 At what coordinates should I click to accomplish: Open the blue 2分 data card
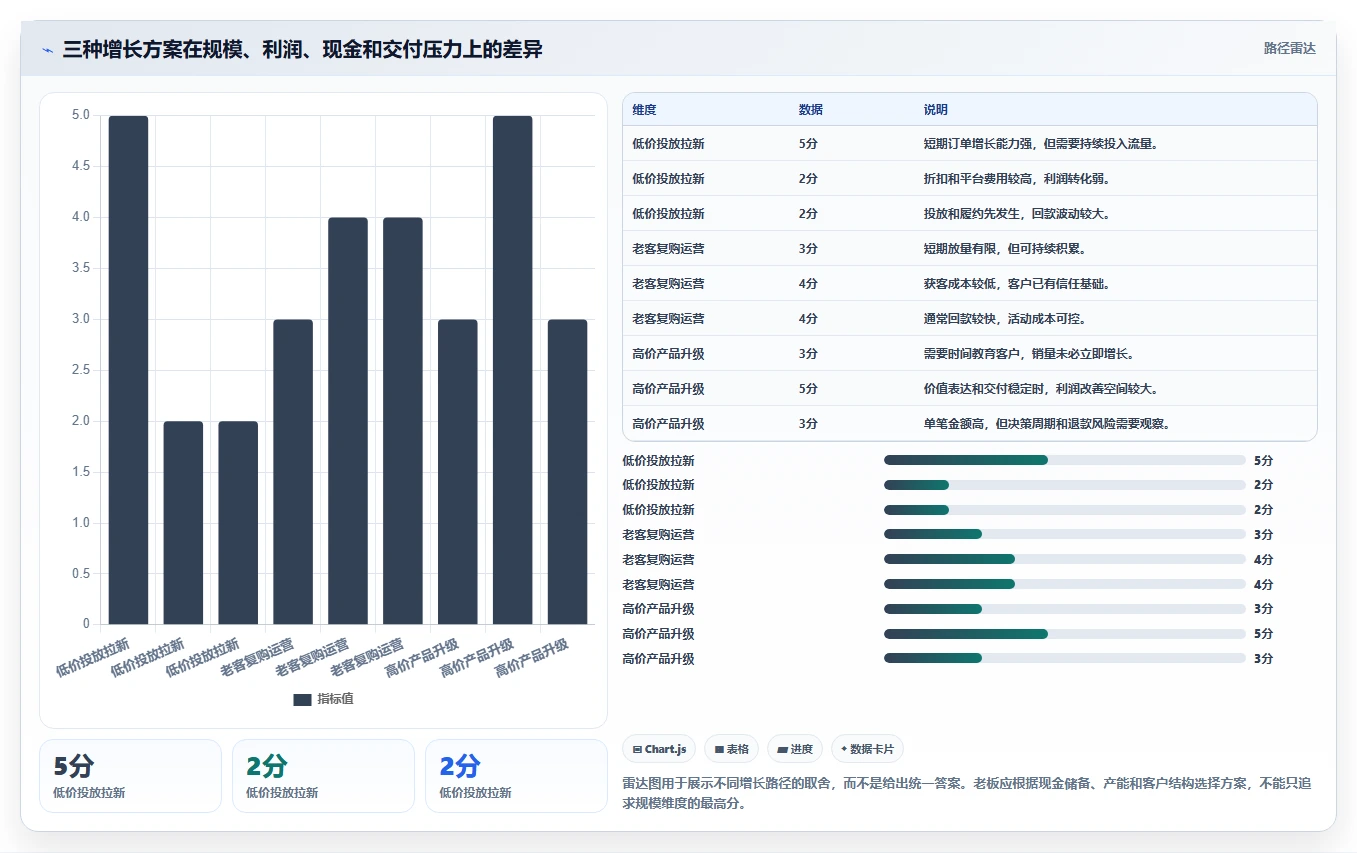tap(516, 776)
